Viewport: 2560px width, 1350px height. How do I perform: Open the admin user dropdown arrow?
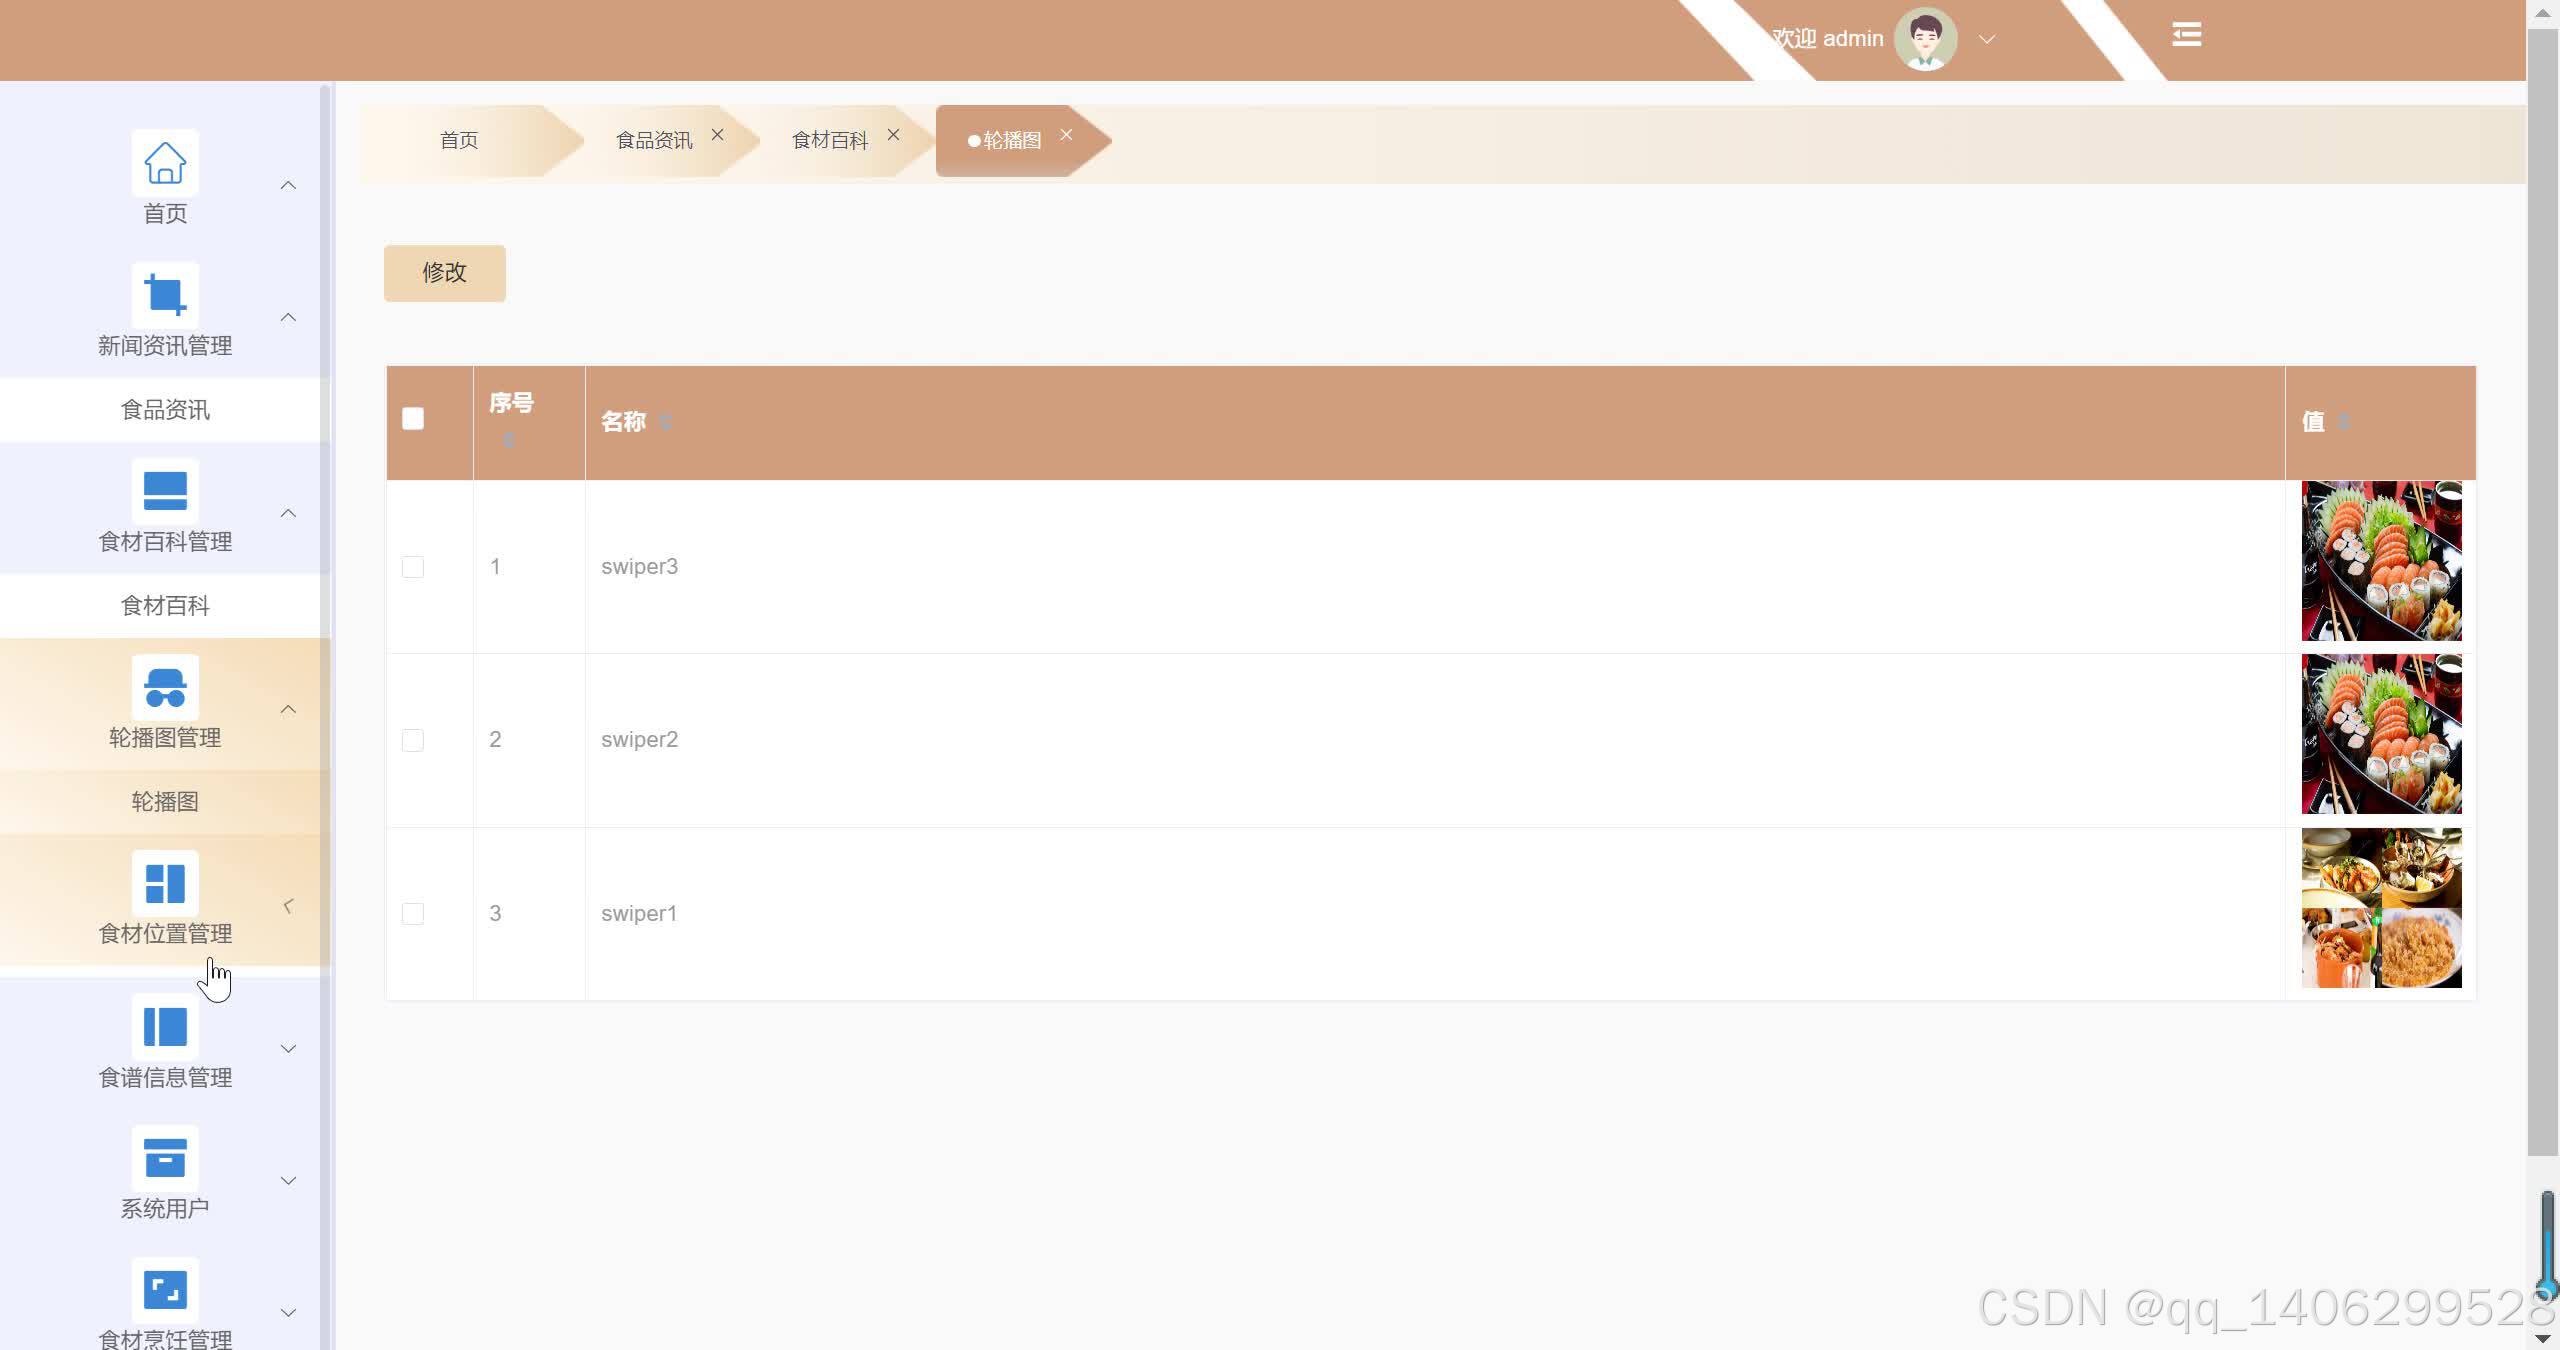point(1987,40)
